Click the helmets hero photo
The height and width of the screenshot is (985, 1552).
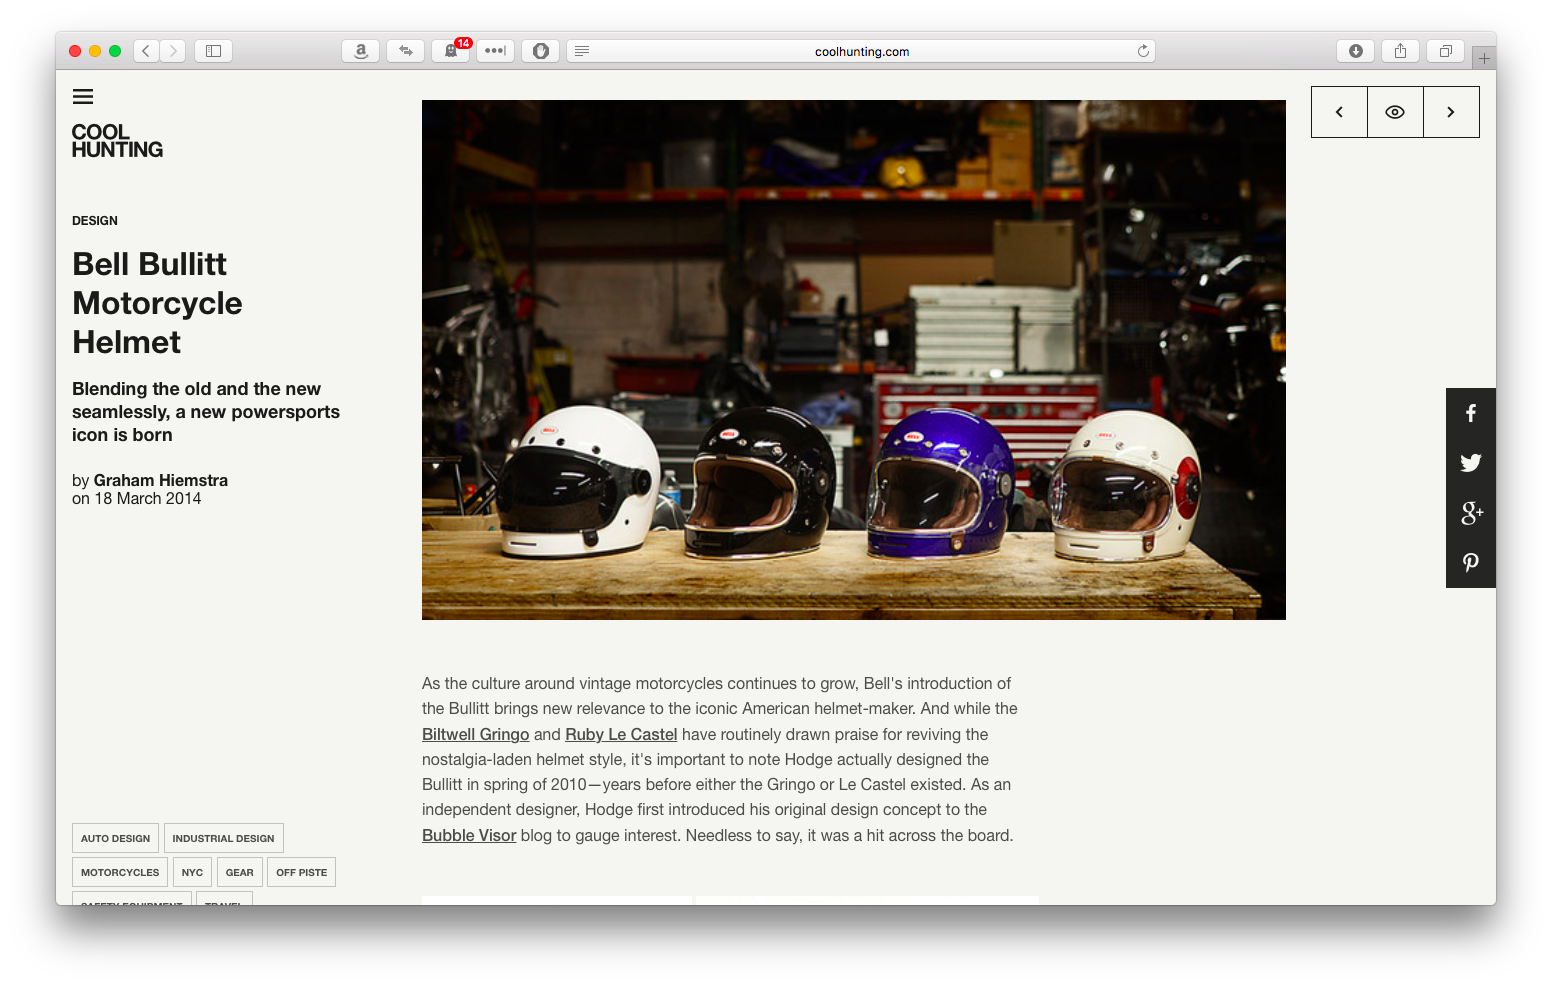854,360
